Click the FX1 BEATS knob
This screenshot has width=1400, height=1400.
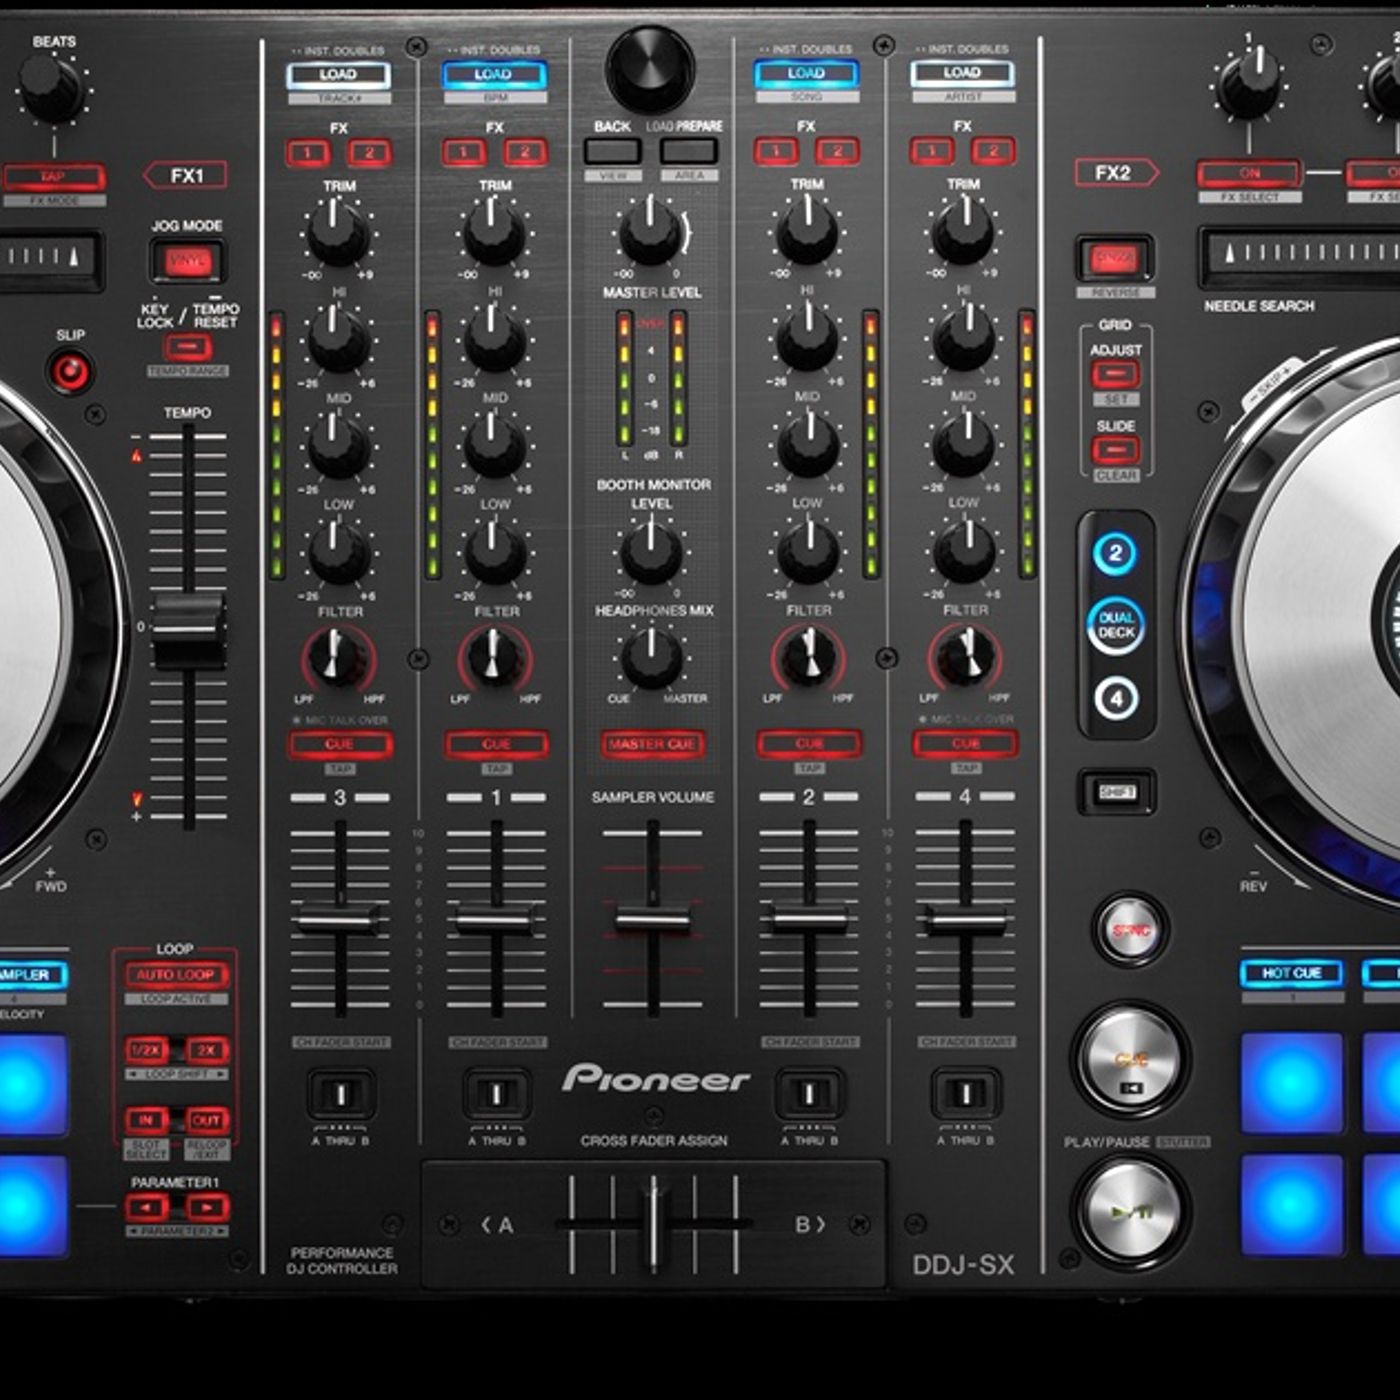52,89
